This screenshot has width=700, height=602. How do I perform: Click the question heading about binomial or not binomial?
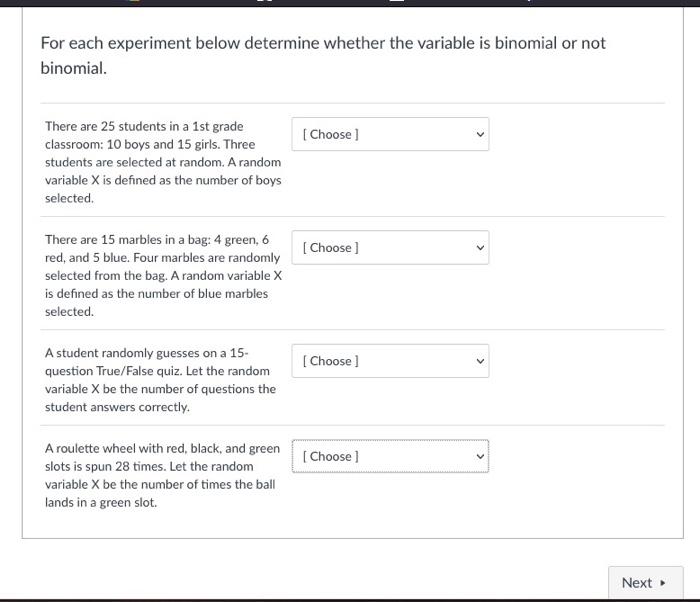coord(323,55)
